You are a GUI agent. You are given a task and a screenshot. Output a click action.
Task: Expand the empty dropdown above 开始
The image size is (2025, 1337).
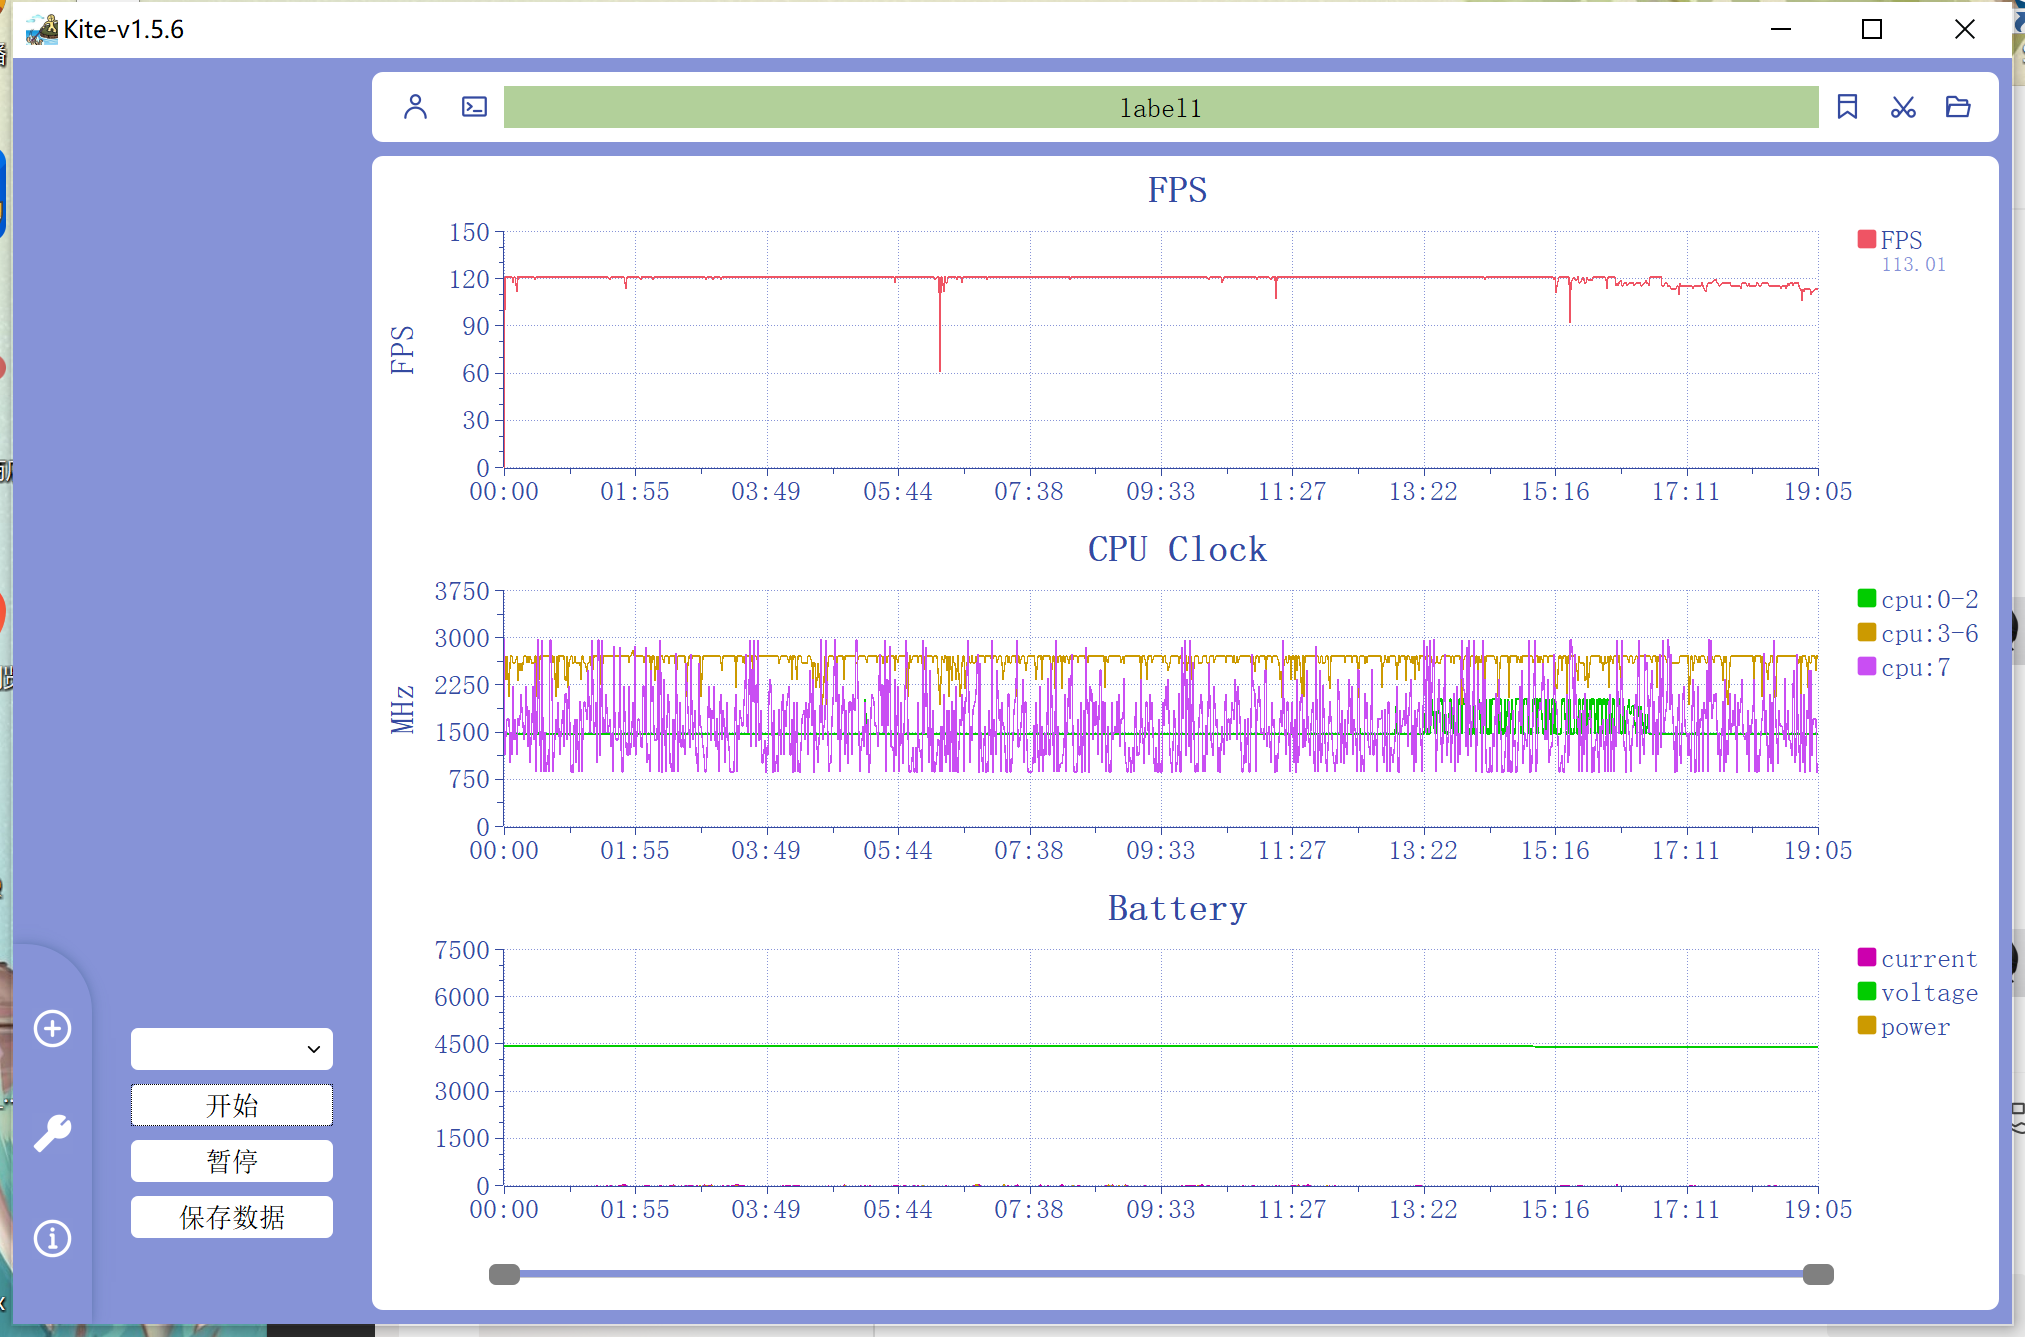tap(232, 1049)
